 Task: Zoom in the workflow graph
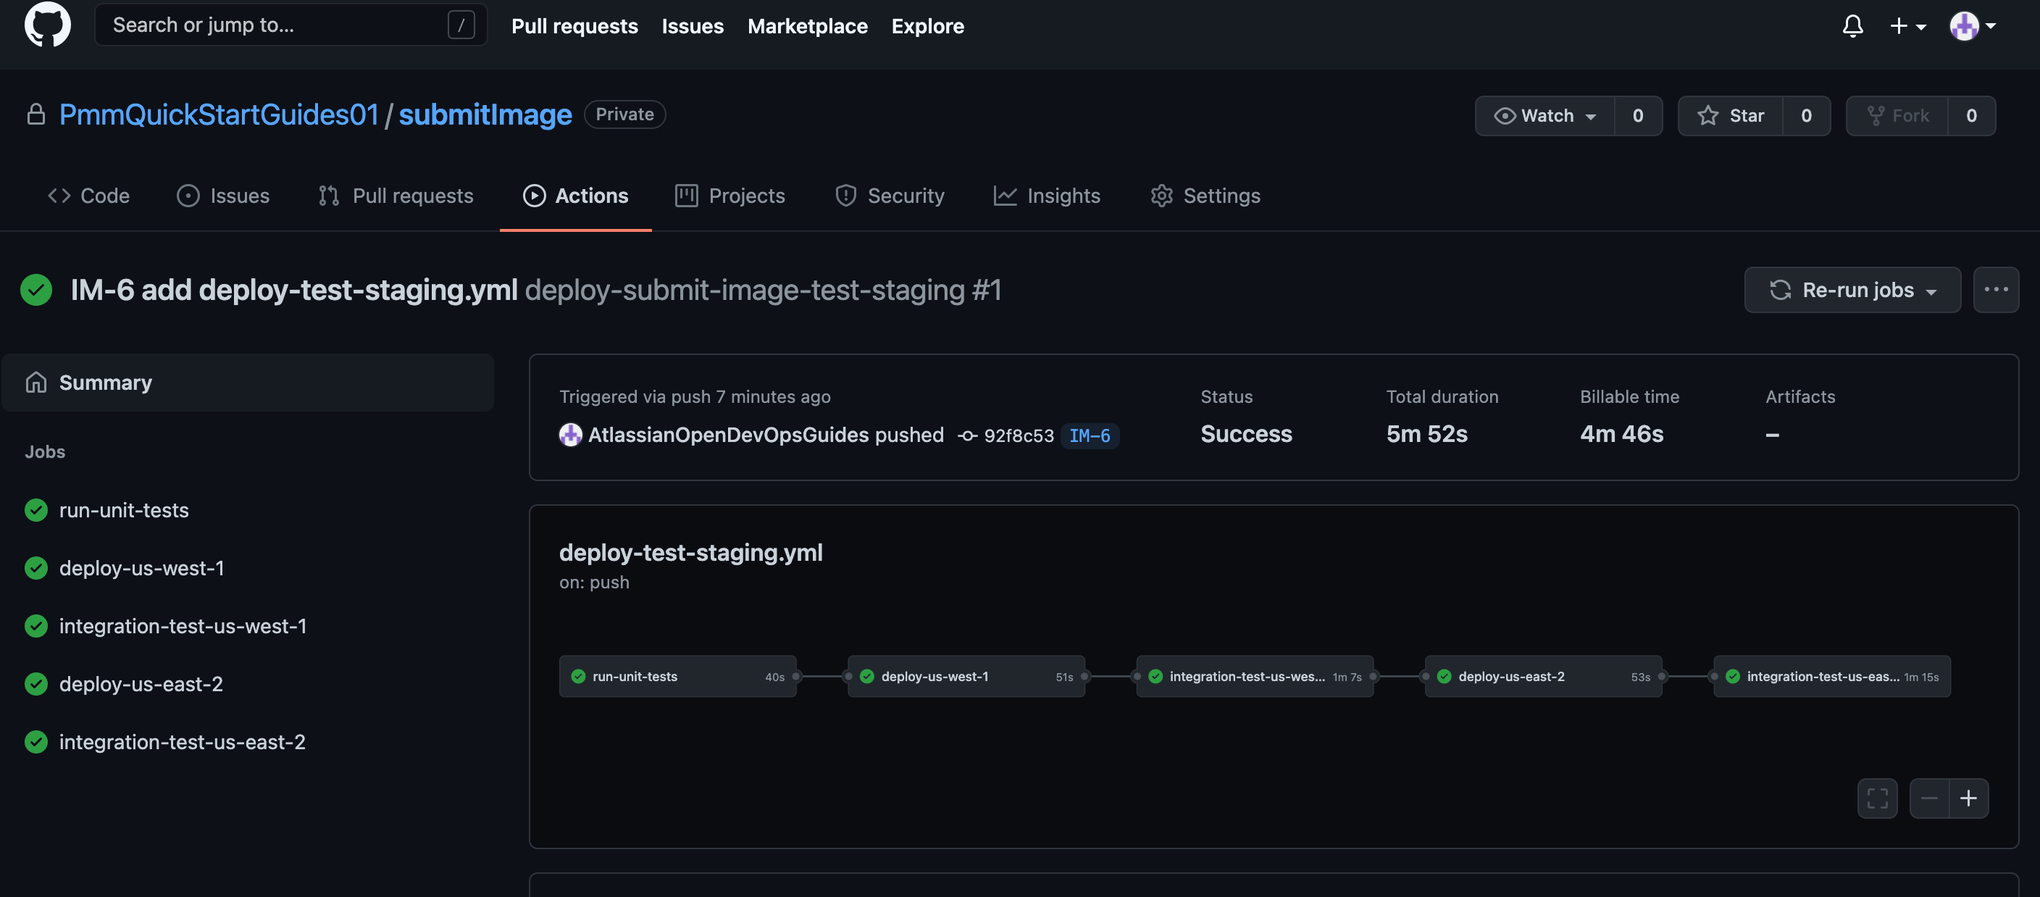pyautogui.click(x=1968, y=798)
